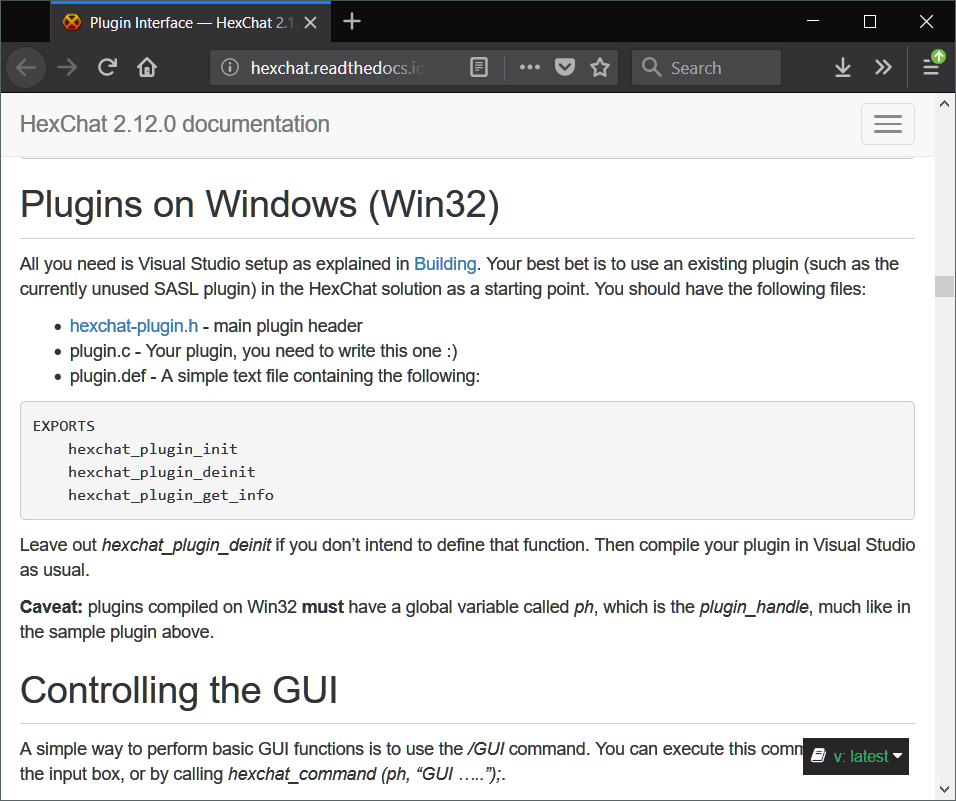Viewport: 956px width, 801px height.
Task: Bookmark this page with the star
Action: pos(600,68)
